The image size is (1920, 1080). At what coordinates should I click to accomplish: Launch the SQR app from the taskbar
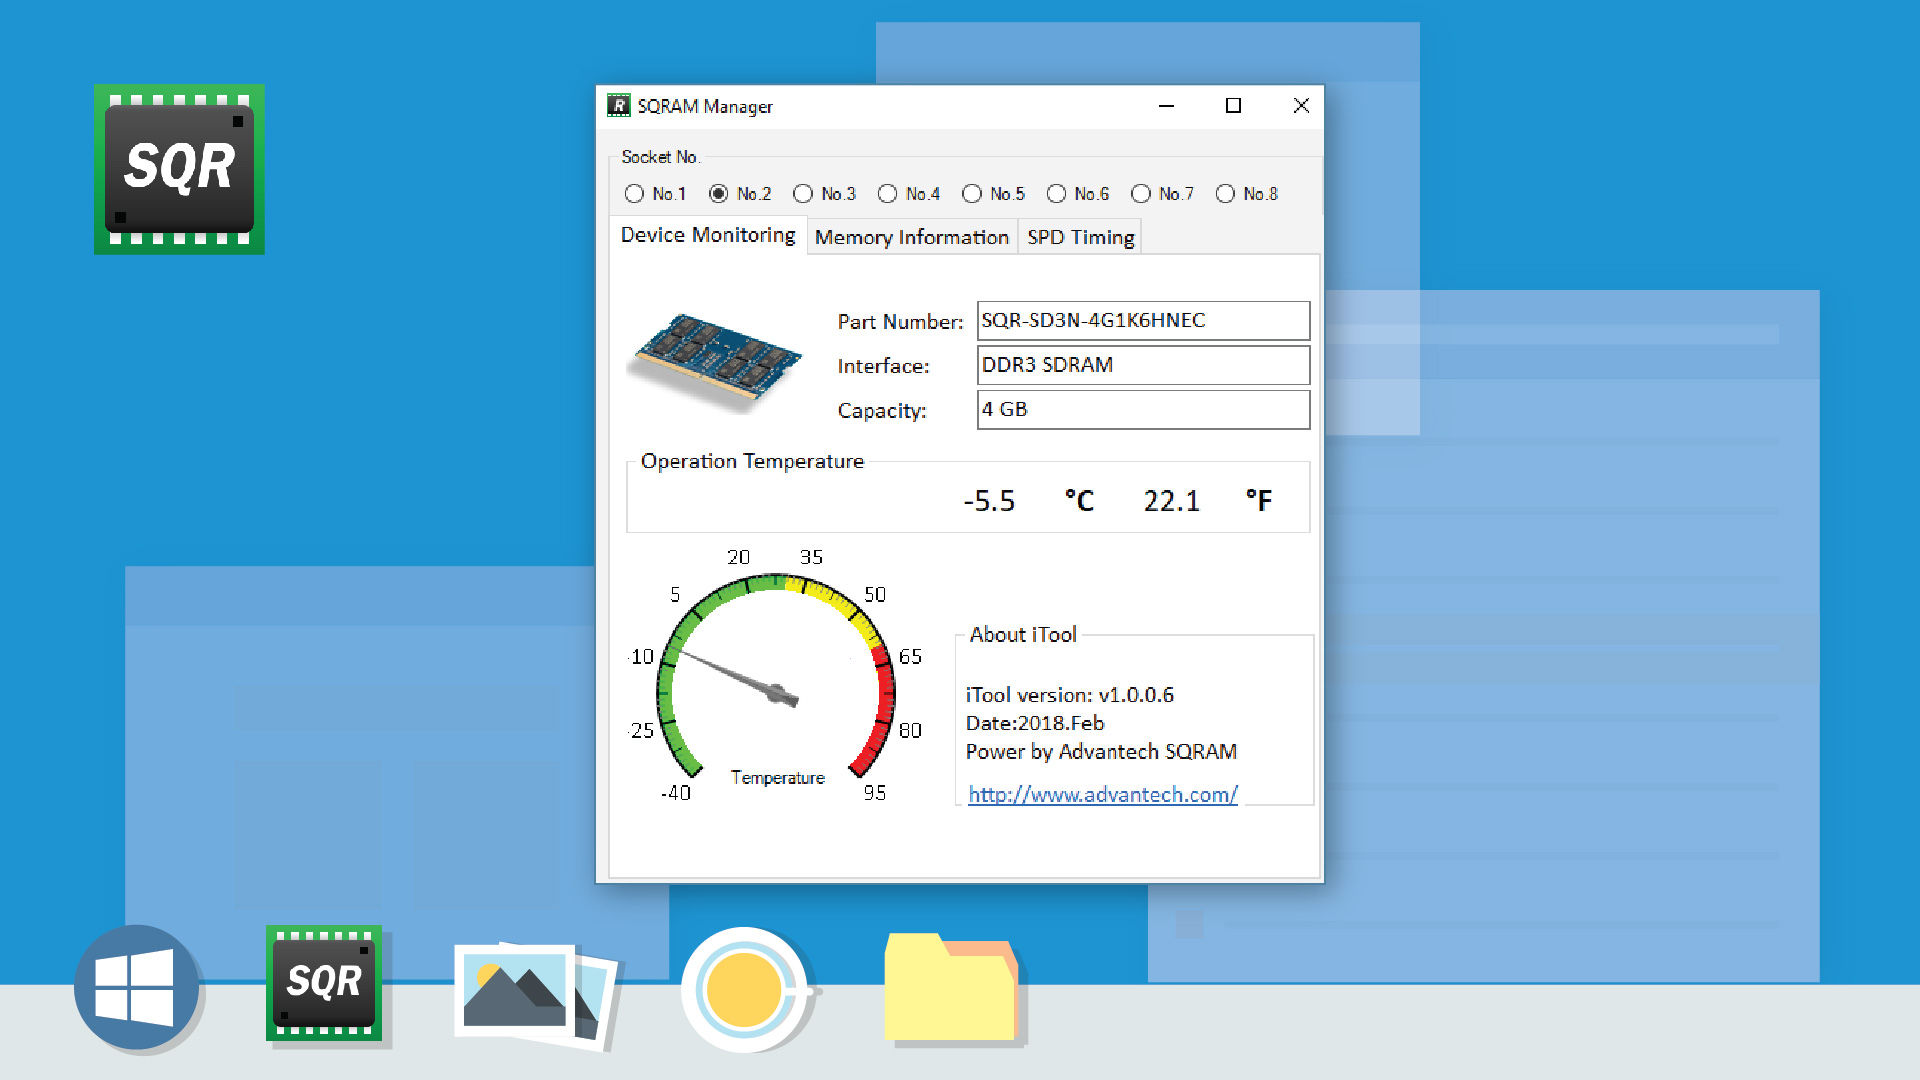(x=324, y=983)
